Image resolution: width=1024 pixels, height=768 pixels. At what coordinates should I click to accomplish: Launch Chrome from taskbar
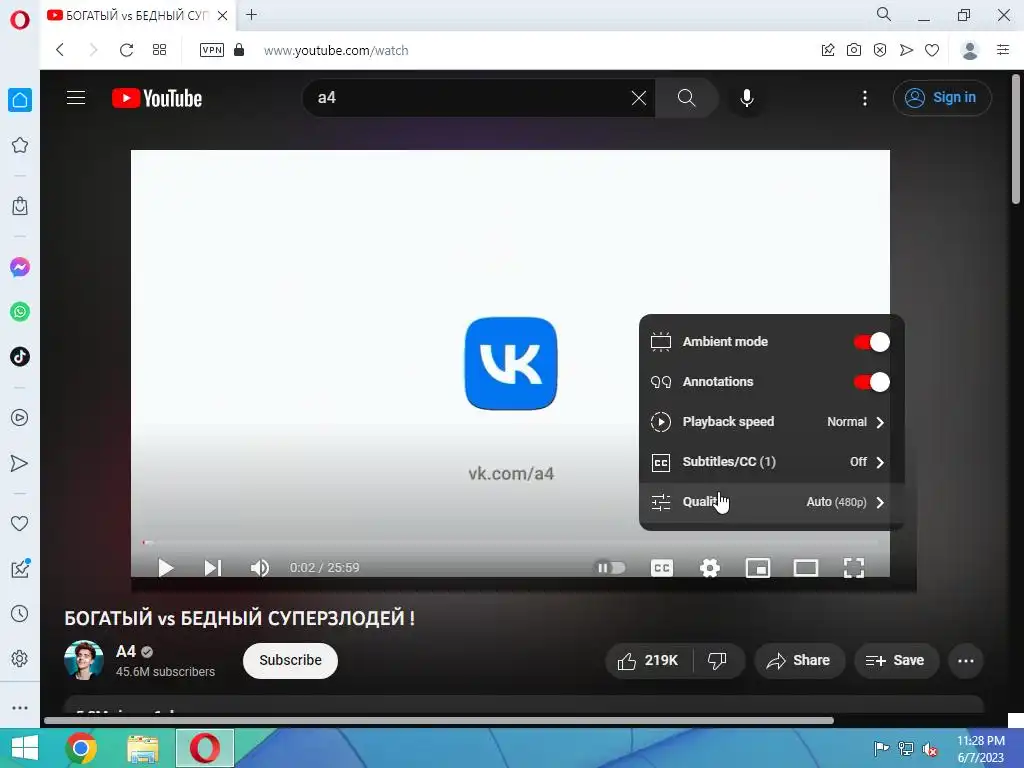pyautogui.click(x=81, y=748)
